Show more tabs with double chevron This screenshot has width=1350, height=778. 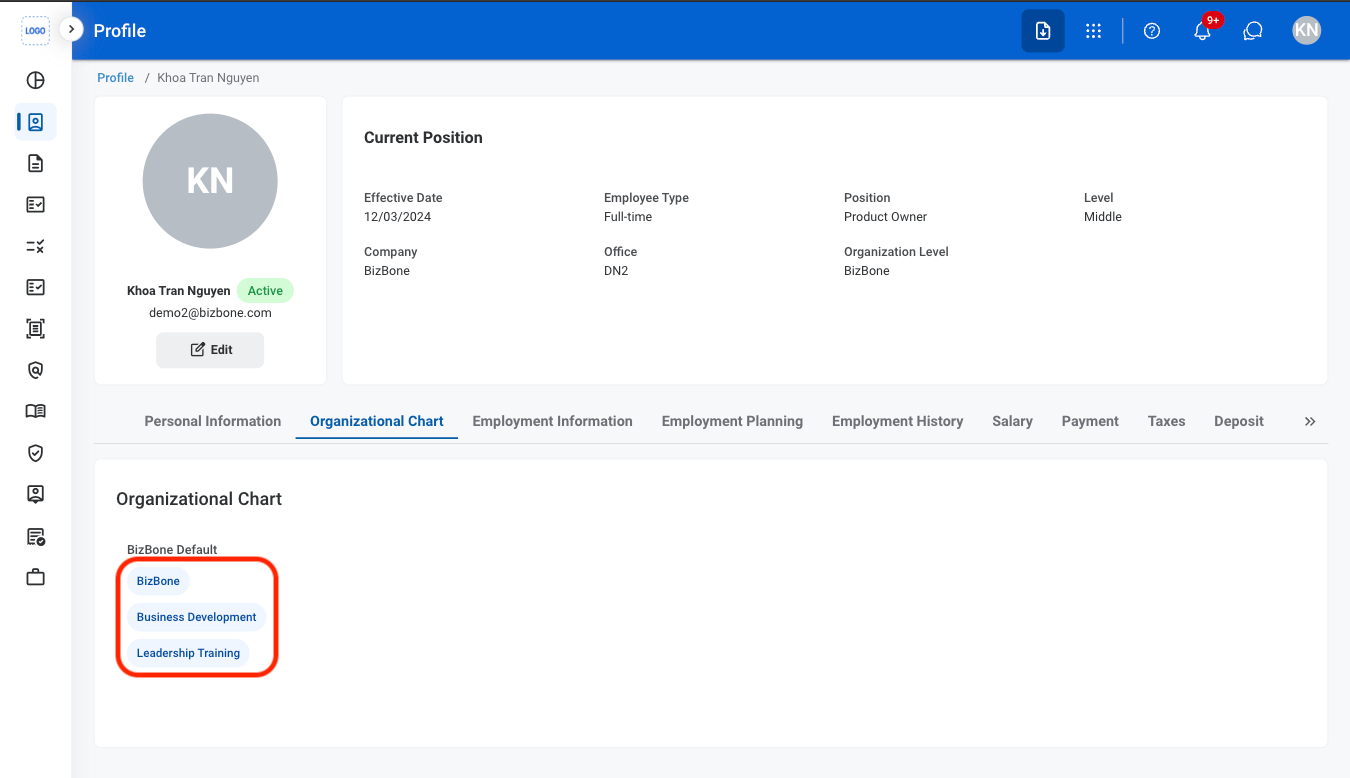[1310, 421]
